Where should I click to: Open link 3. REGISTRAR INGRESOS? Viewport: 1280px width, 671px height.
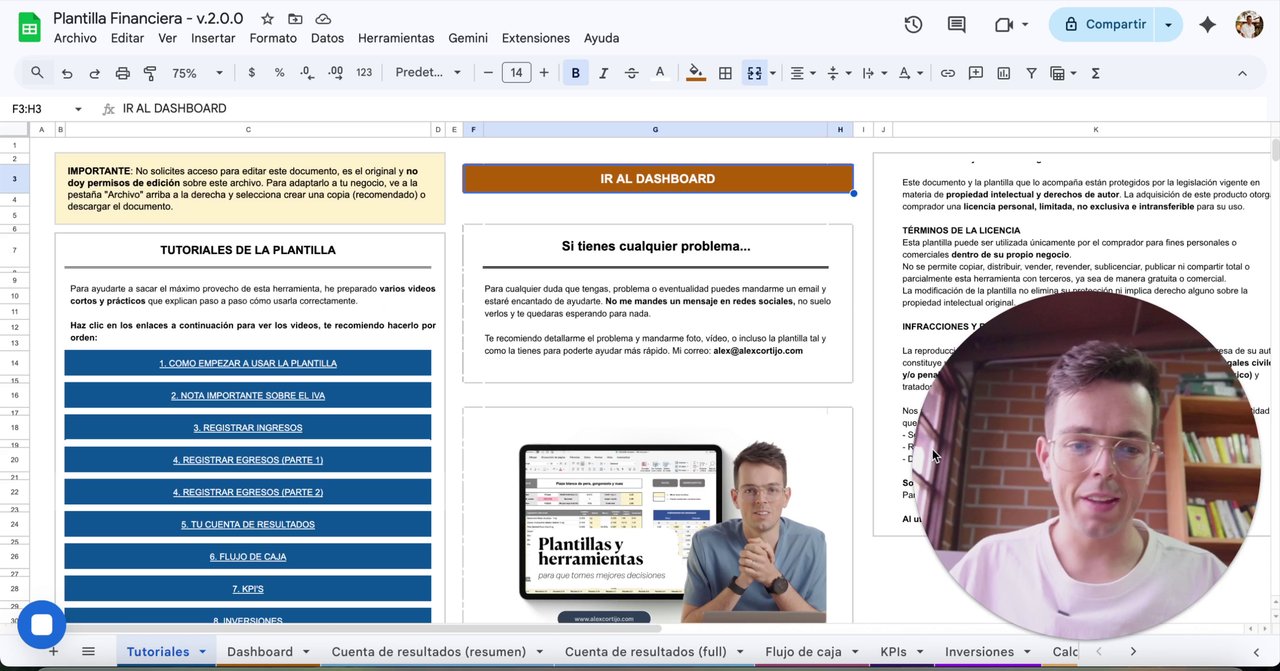(247, 428)
